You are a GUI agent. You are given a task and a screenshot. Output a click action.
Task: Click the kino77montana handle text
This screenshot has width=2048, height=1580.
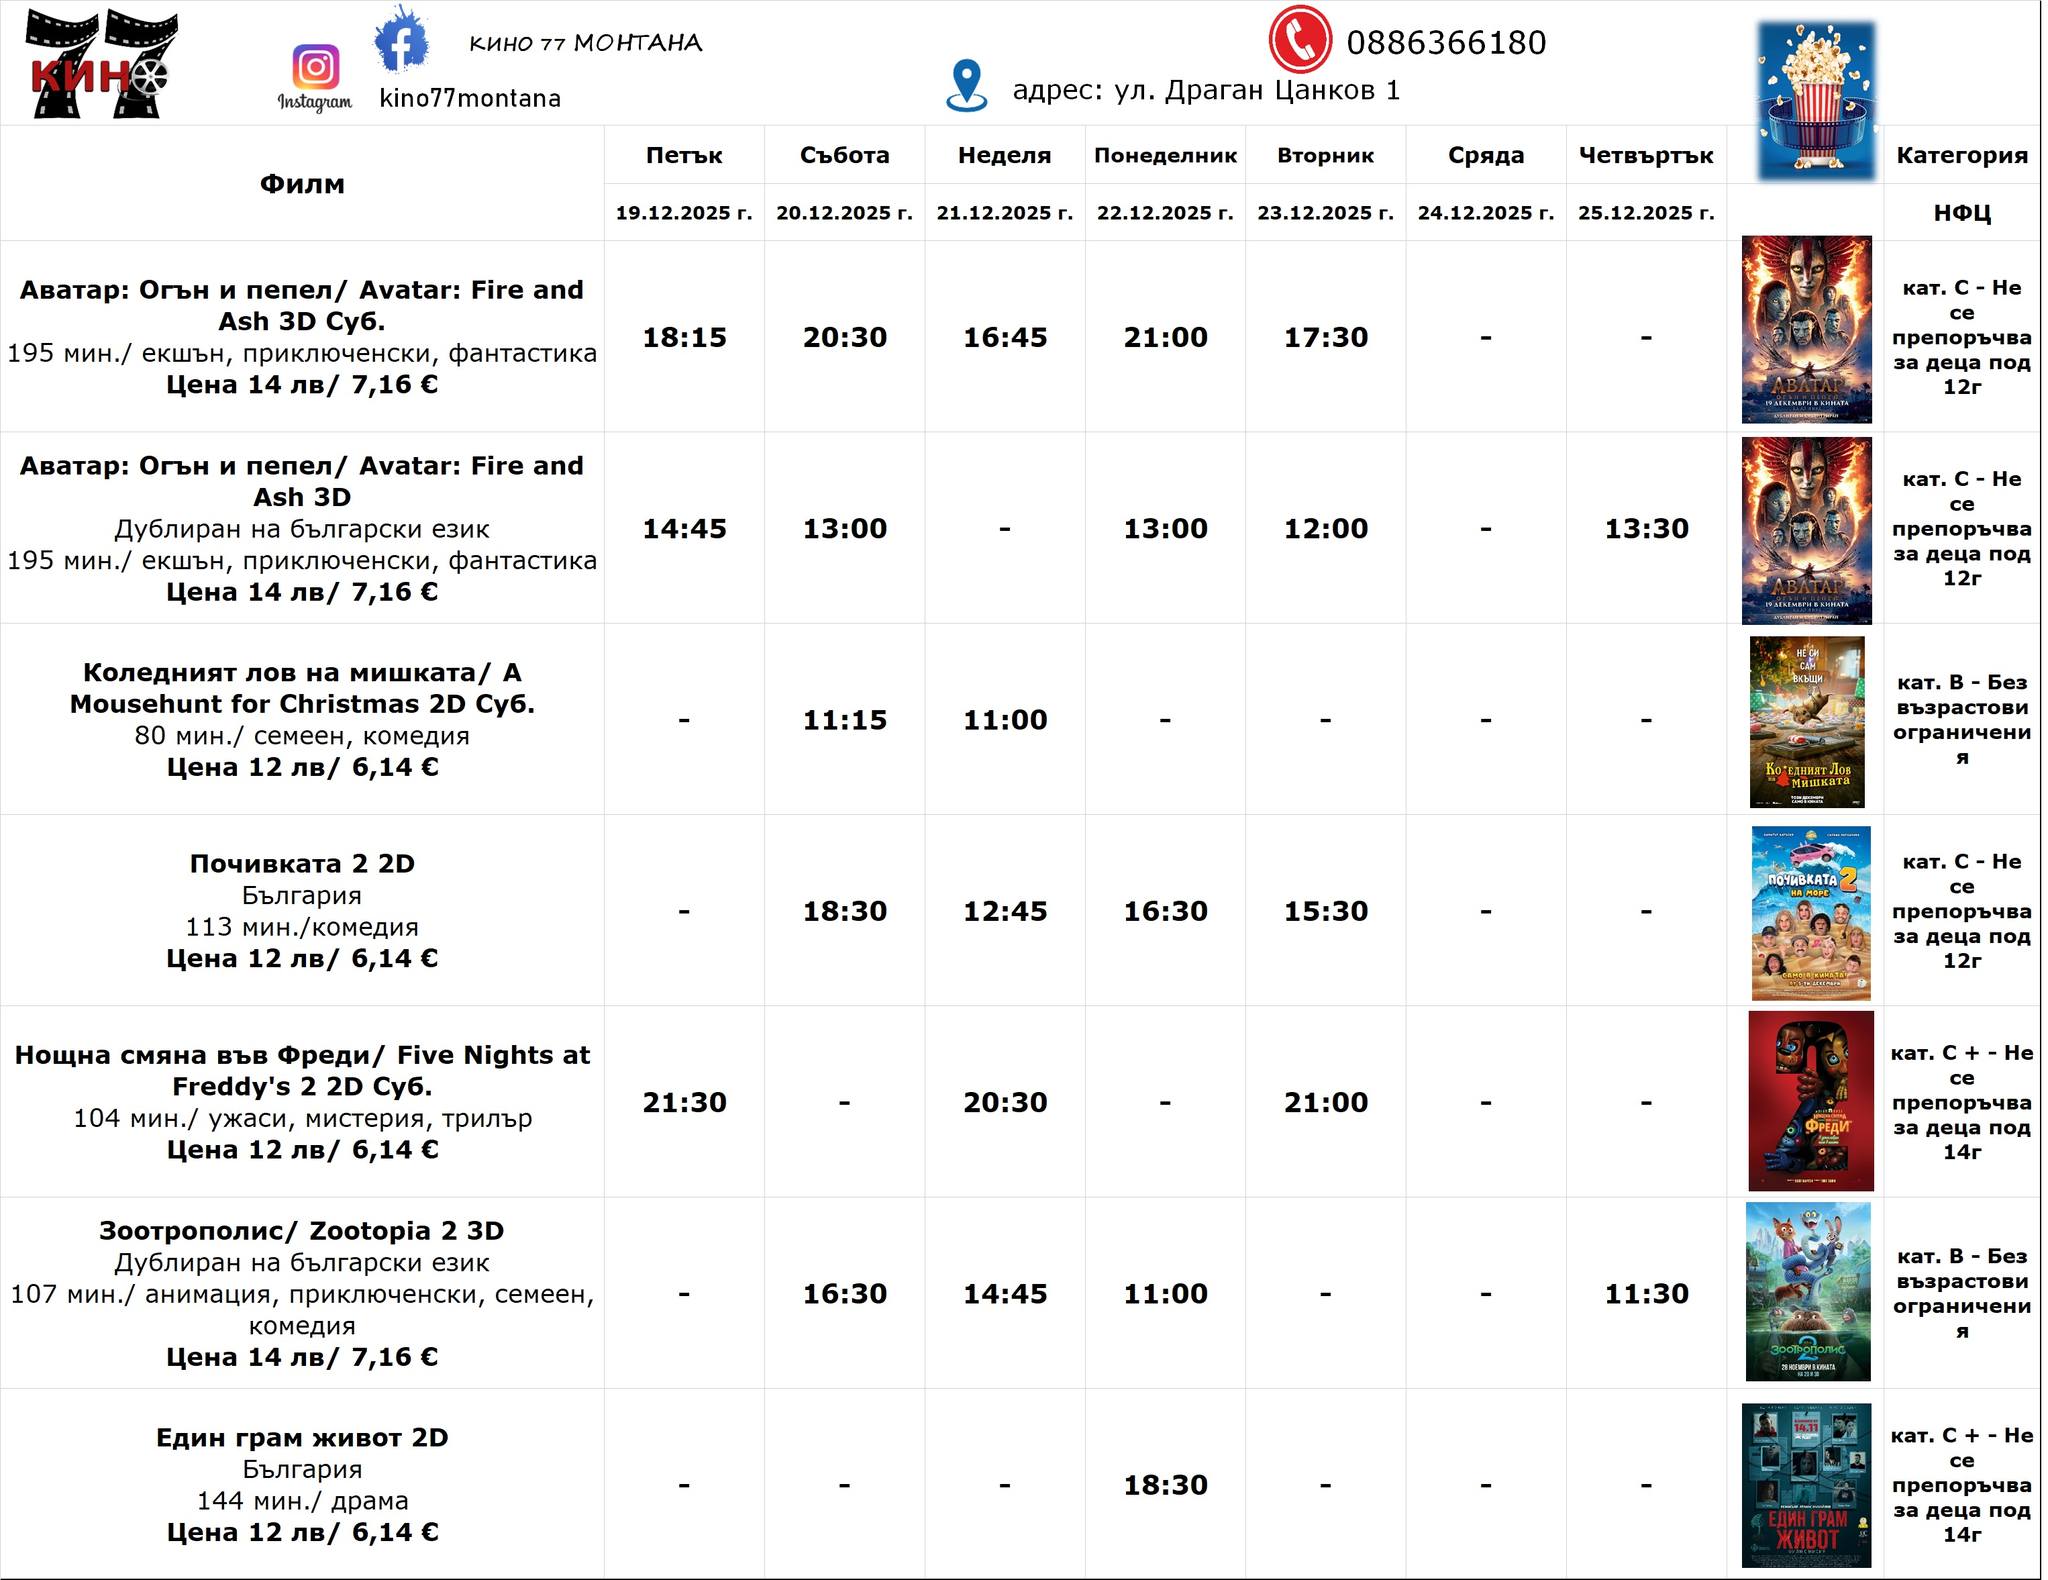(470, 98)
